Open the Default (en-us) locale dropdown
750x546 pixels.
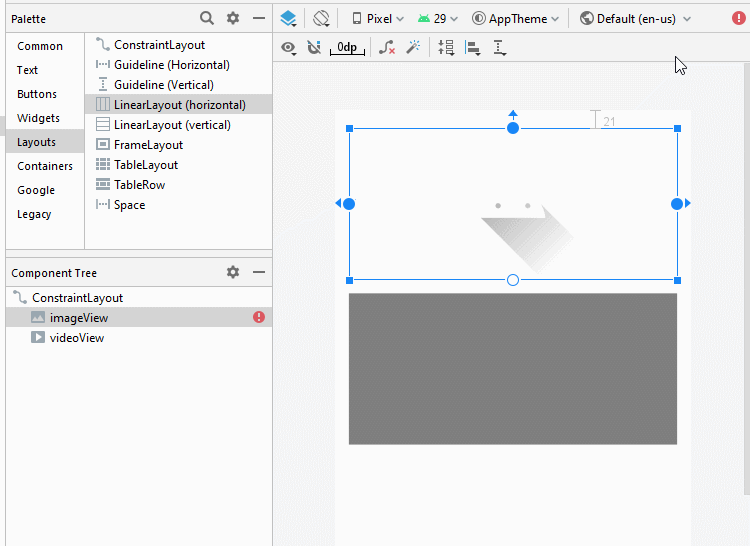(x=636, y=19)
